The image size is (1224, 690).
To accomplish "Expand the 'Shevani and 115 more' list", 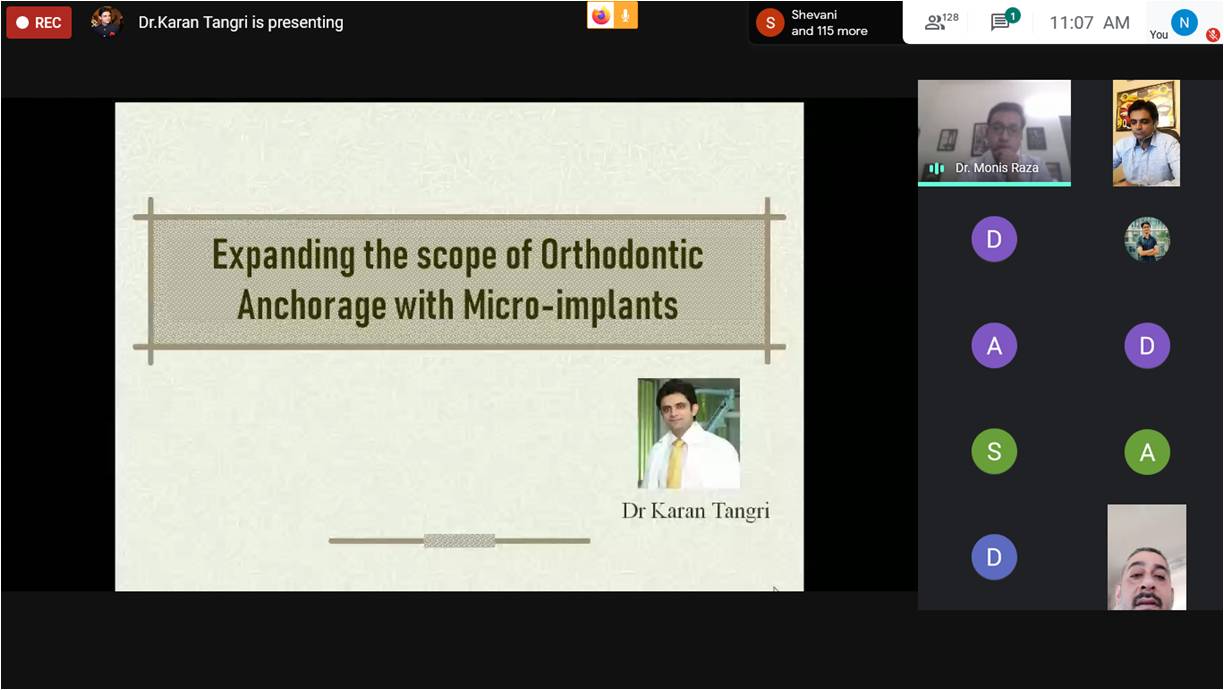I will coord(828,23).
